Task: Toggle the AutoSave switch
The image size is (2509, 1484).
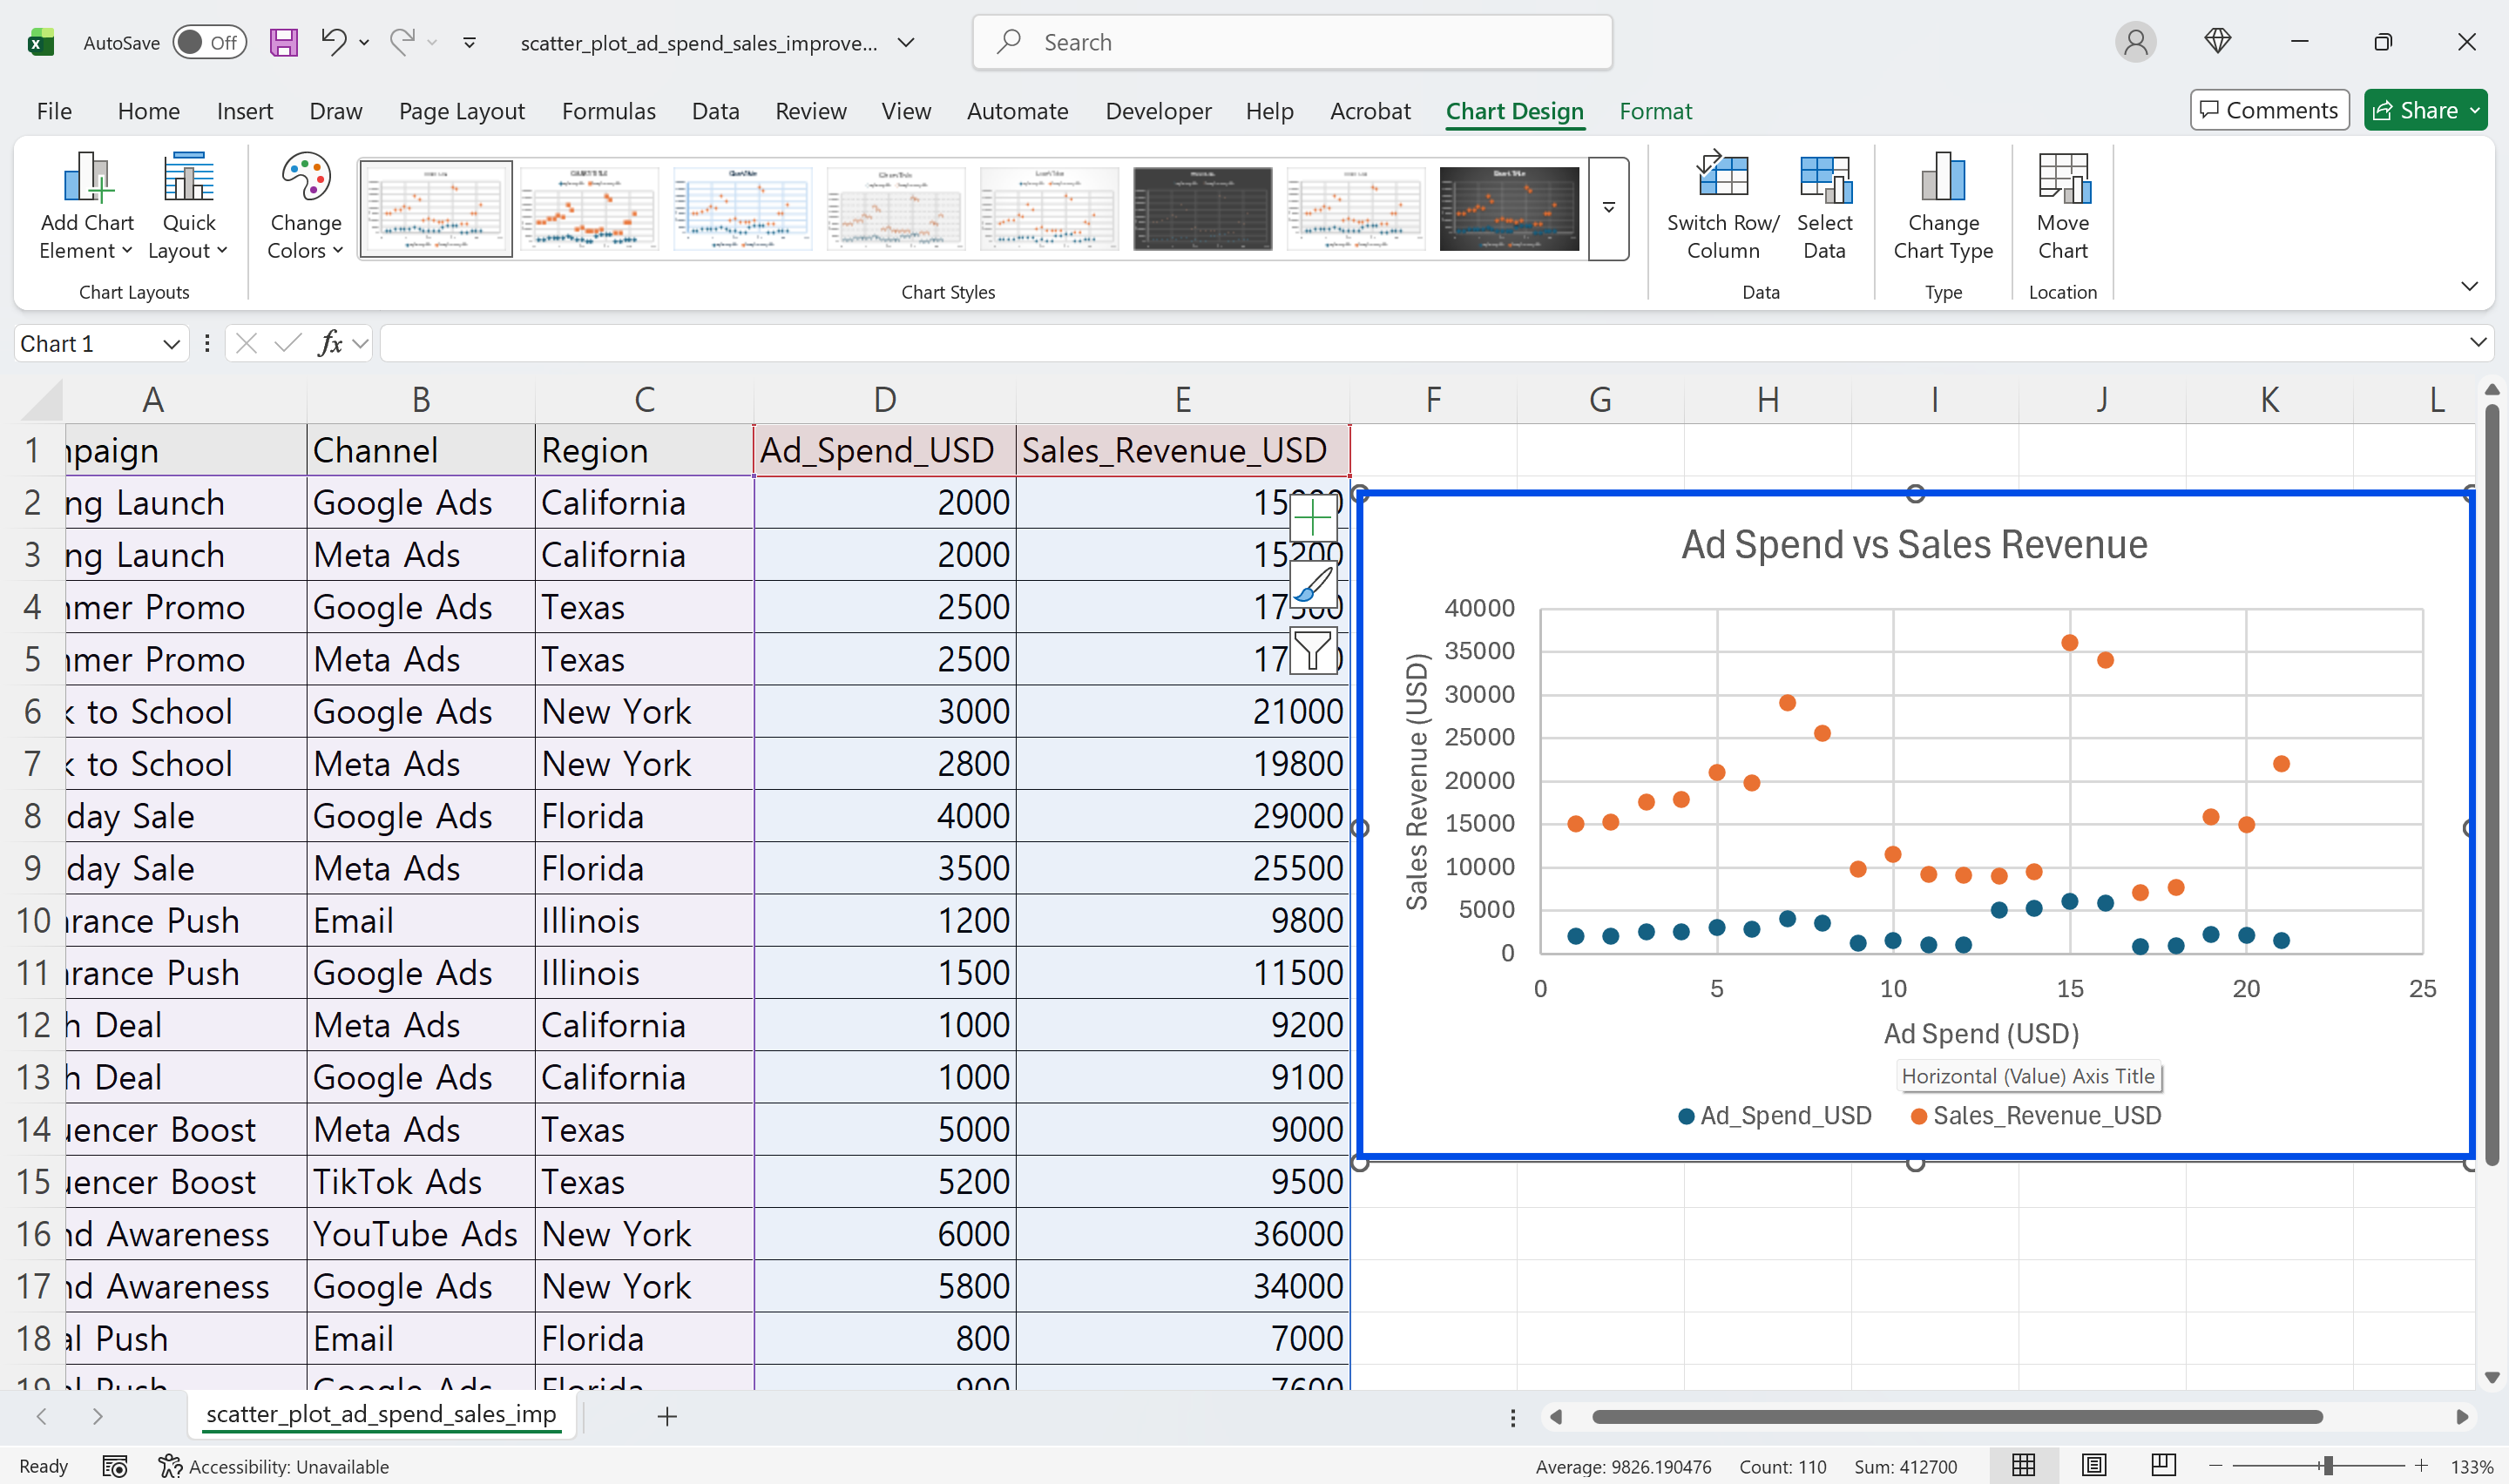Action: (209, 42)
